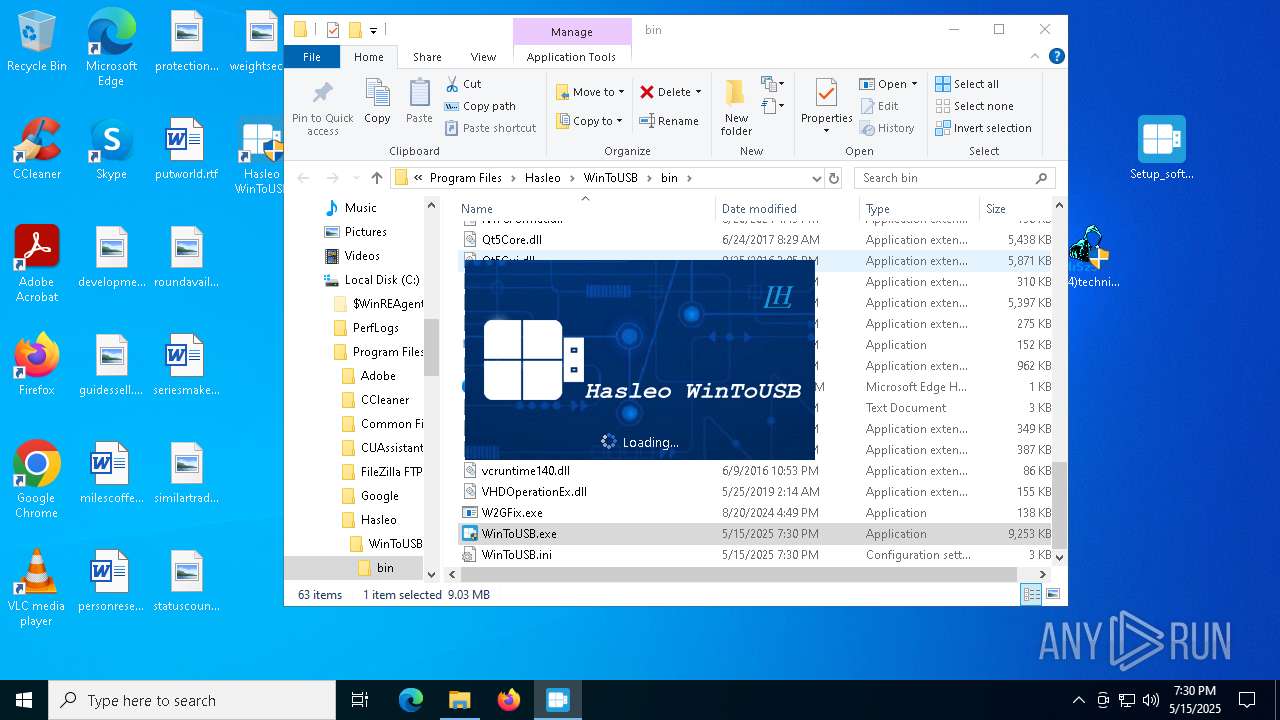Select vcruntime140.dll file row
Viewport: 1280px width, 720px height.
[755, 471]
